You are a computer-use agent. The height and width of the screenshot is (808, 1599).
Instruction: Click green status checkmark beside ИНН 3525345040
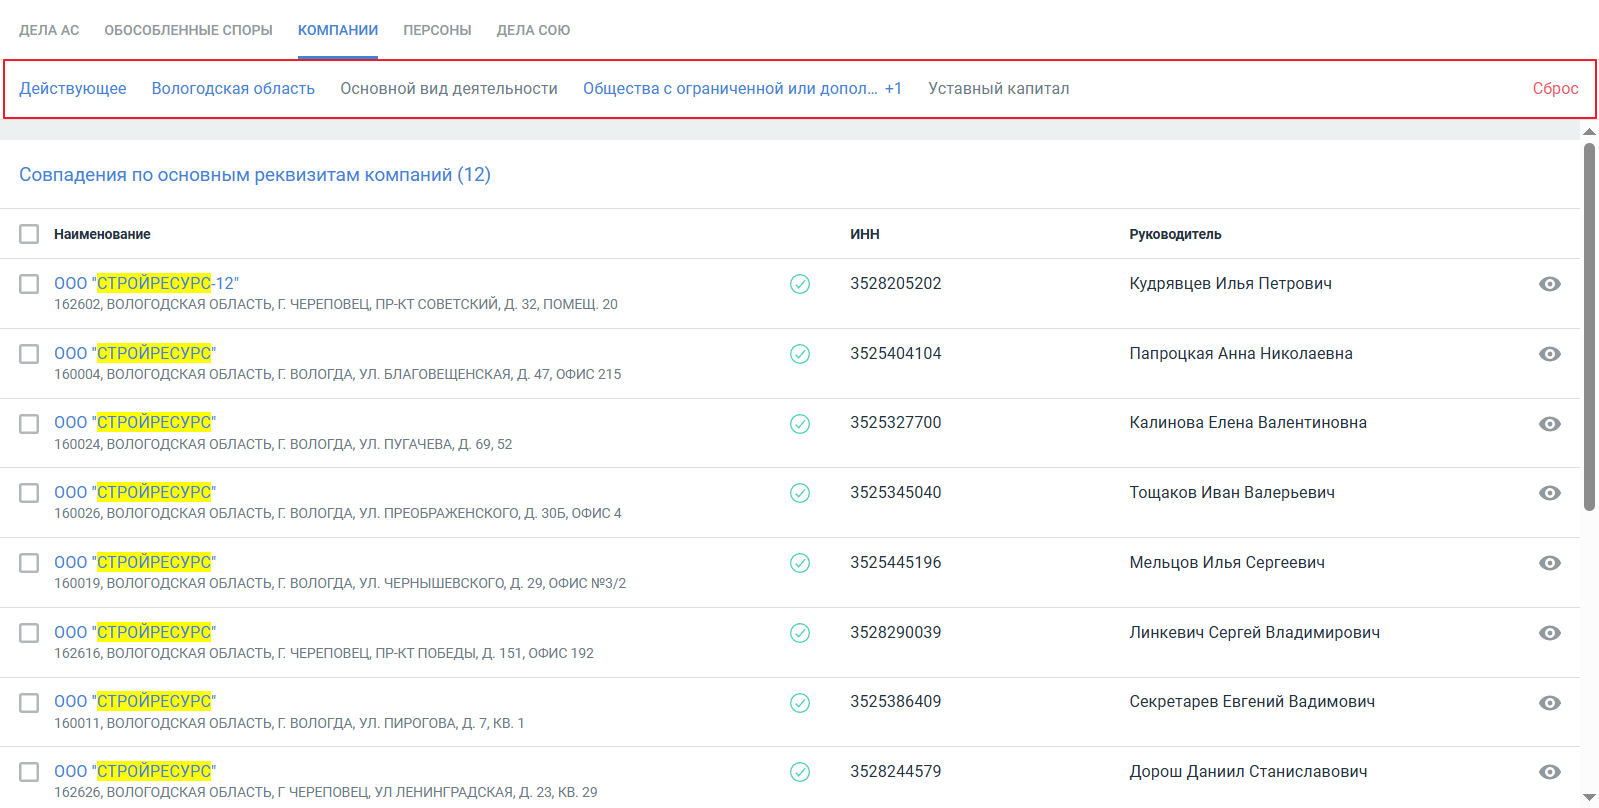click(800, 493)
